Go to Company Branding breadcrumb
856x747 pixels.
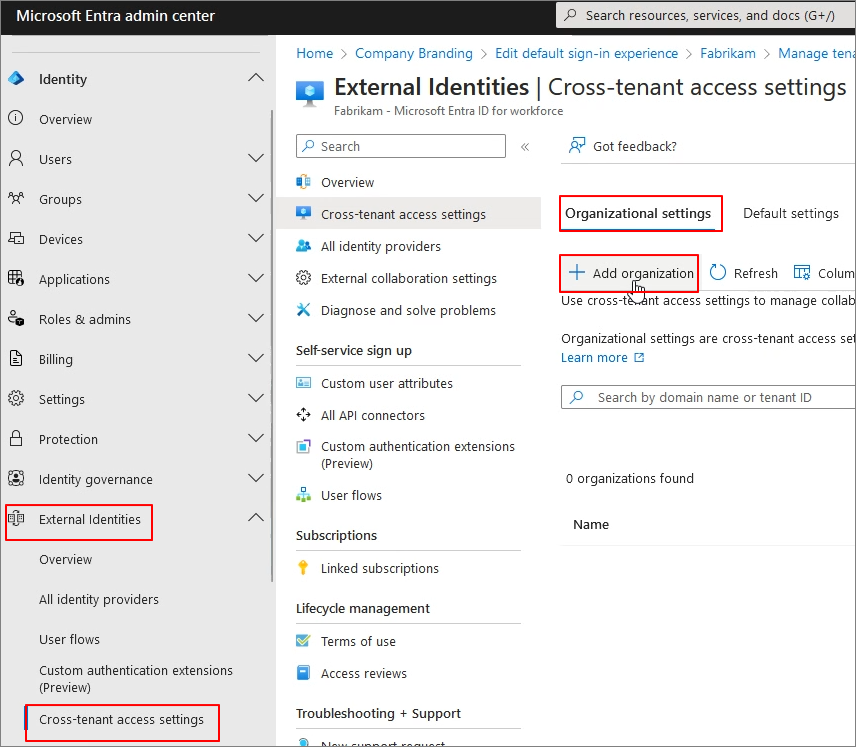click(x=414, y=53)
